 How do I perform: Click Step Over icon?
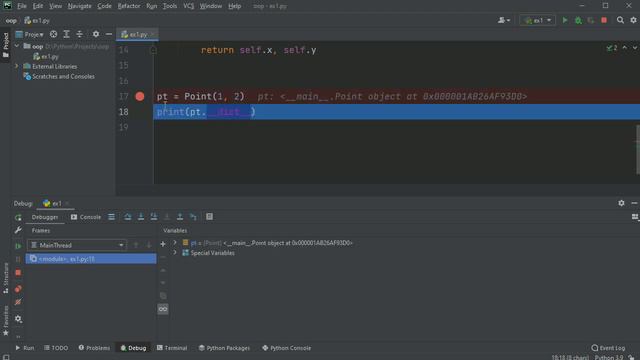pos(128,217)
